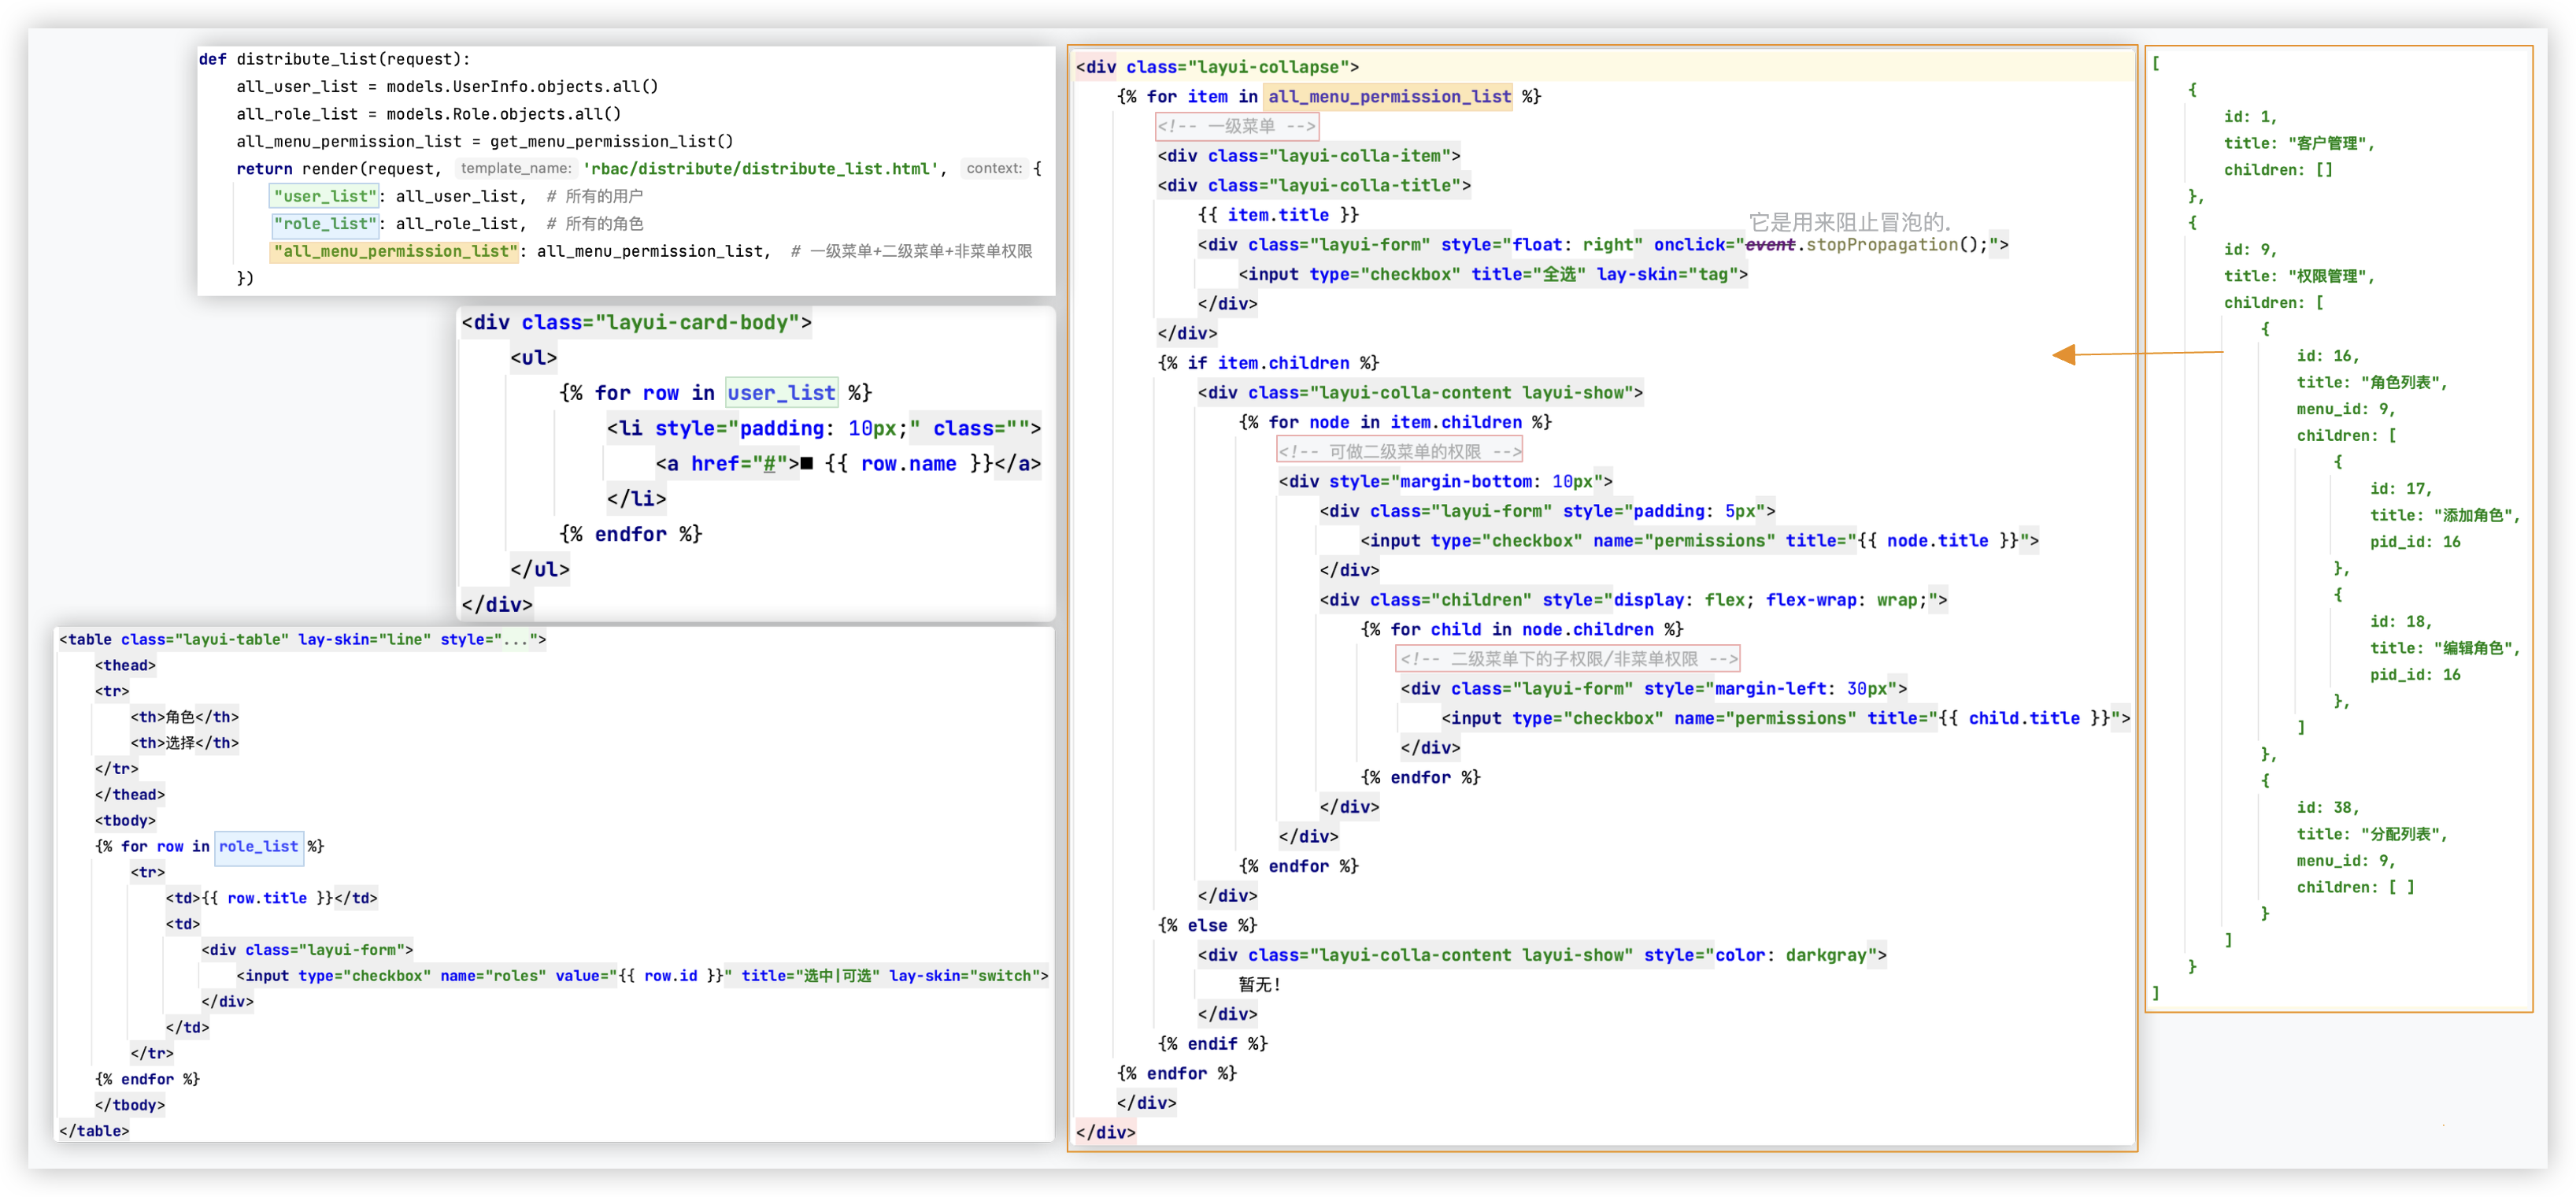Viewport: 2576px width, 1197px height.
Task: Click the context parameter hint
Action: 994,168
